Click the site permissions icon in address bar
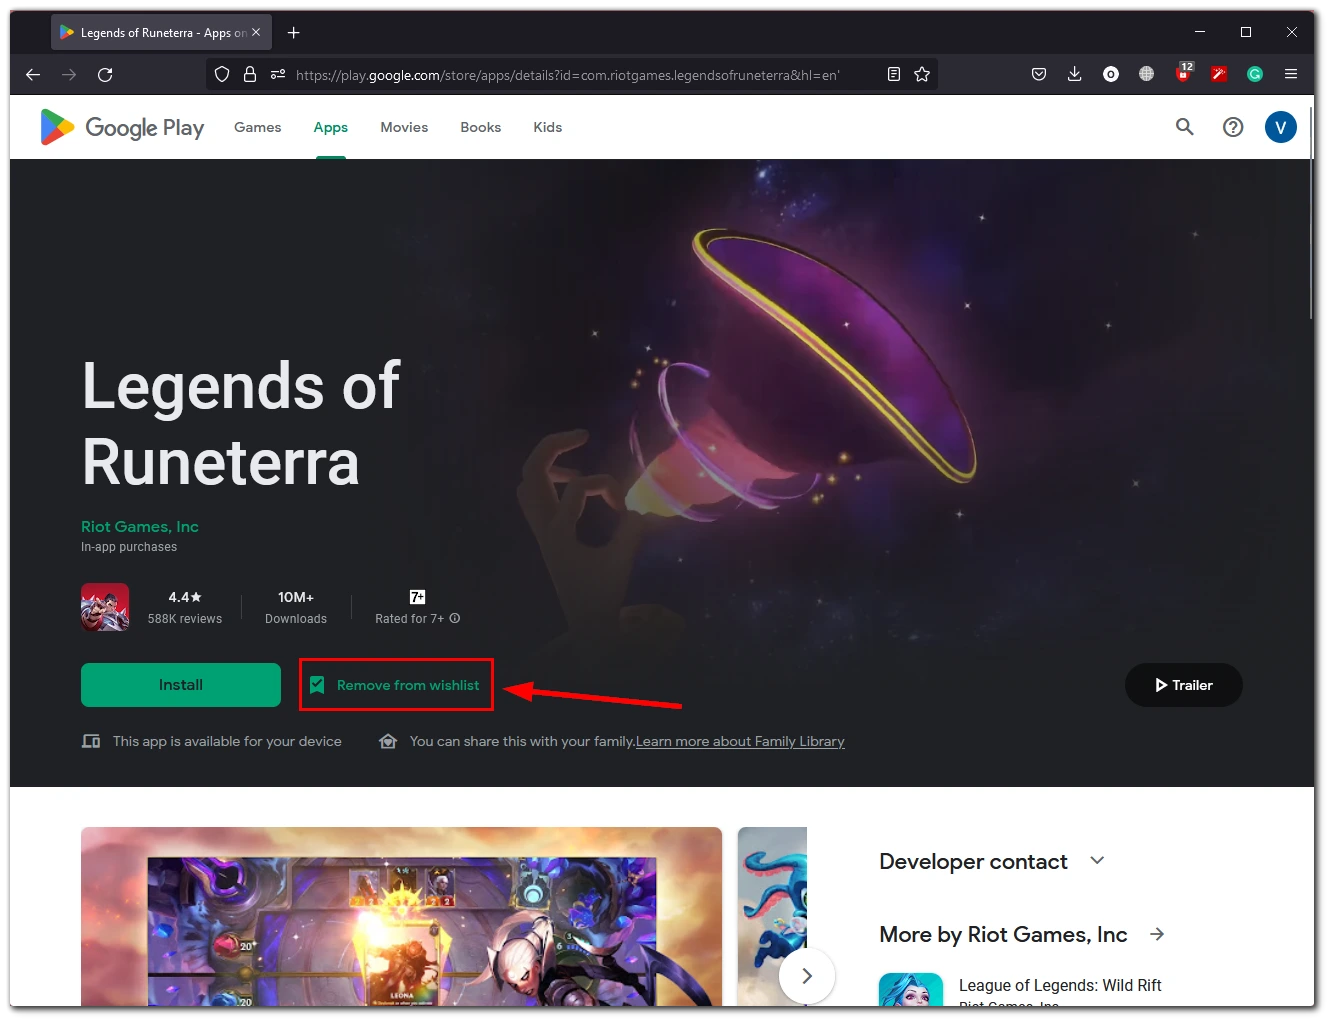The width and height of the screenshot is (1332, 1024). (278, 74)
